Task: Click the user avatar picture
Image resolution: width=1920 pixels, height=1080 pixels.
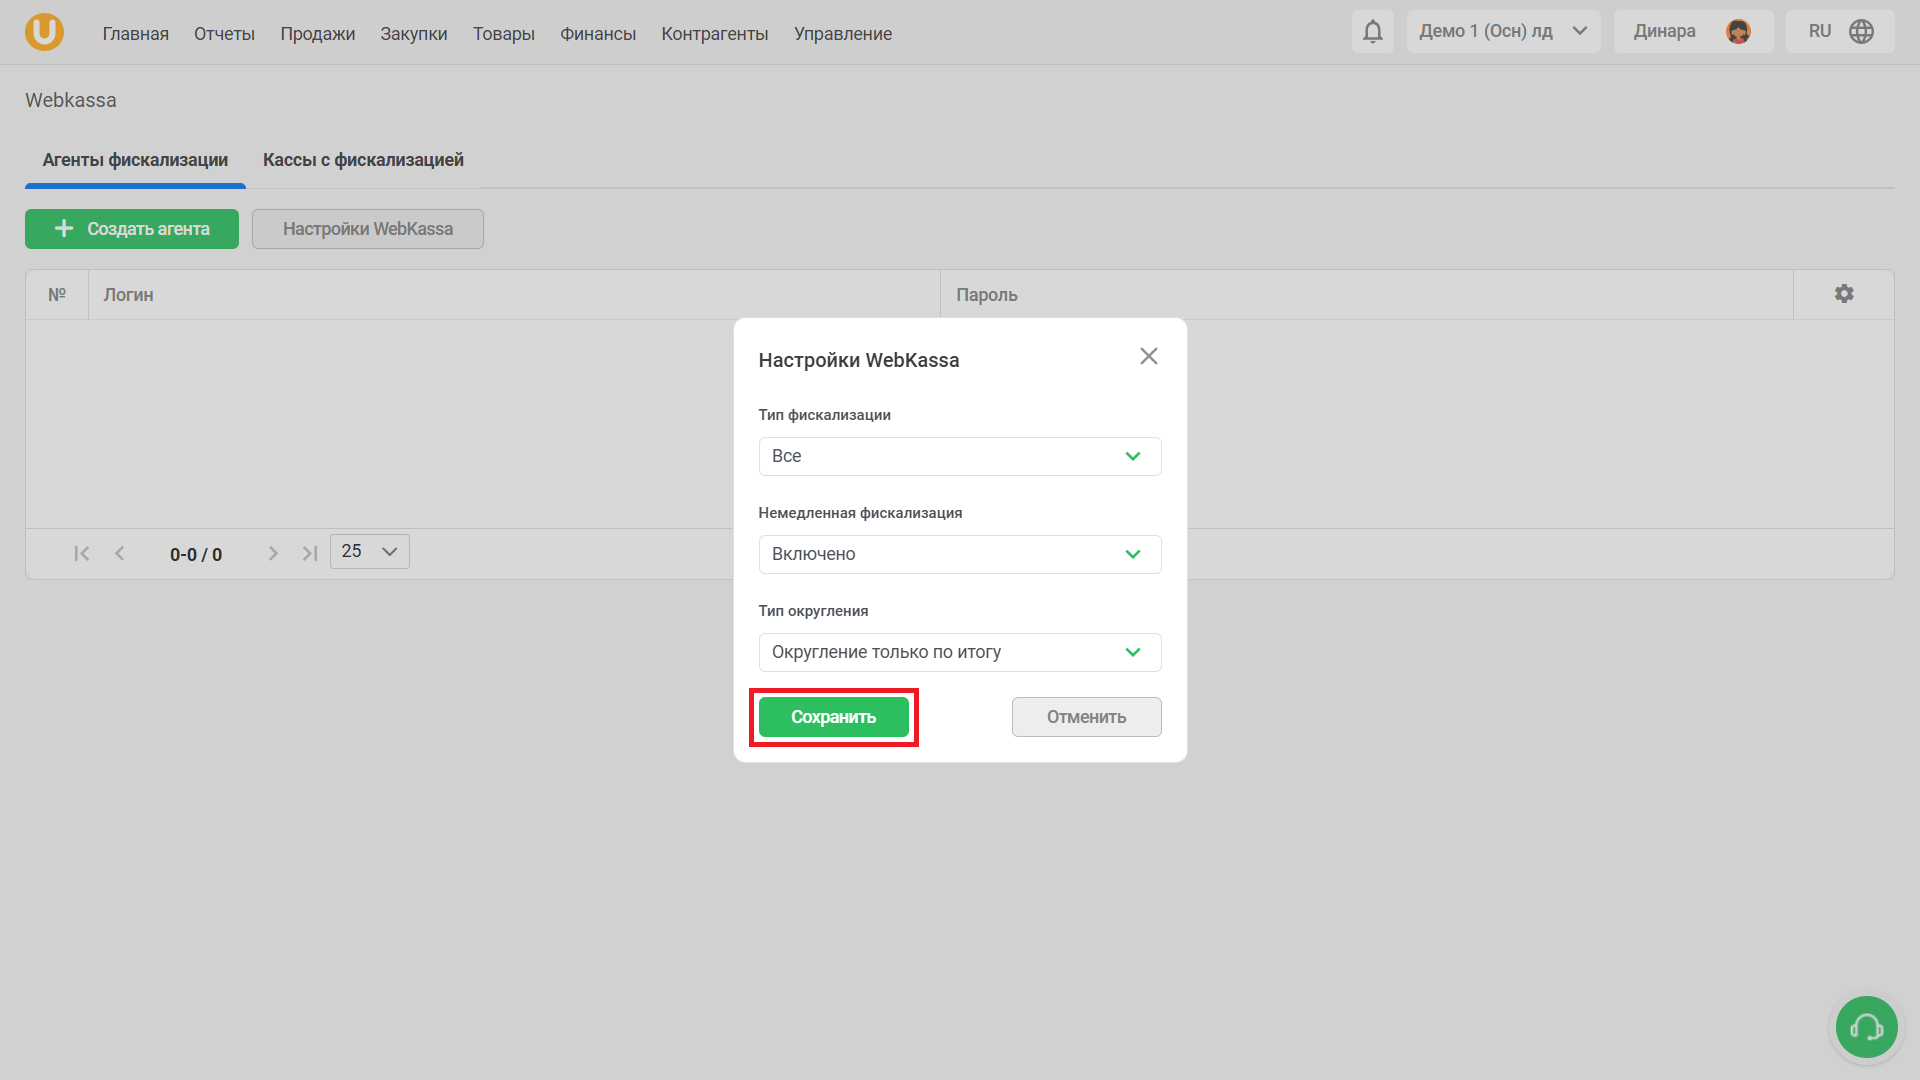Action: click(x=1738, y=32)
